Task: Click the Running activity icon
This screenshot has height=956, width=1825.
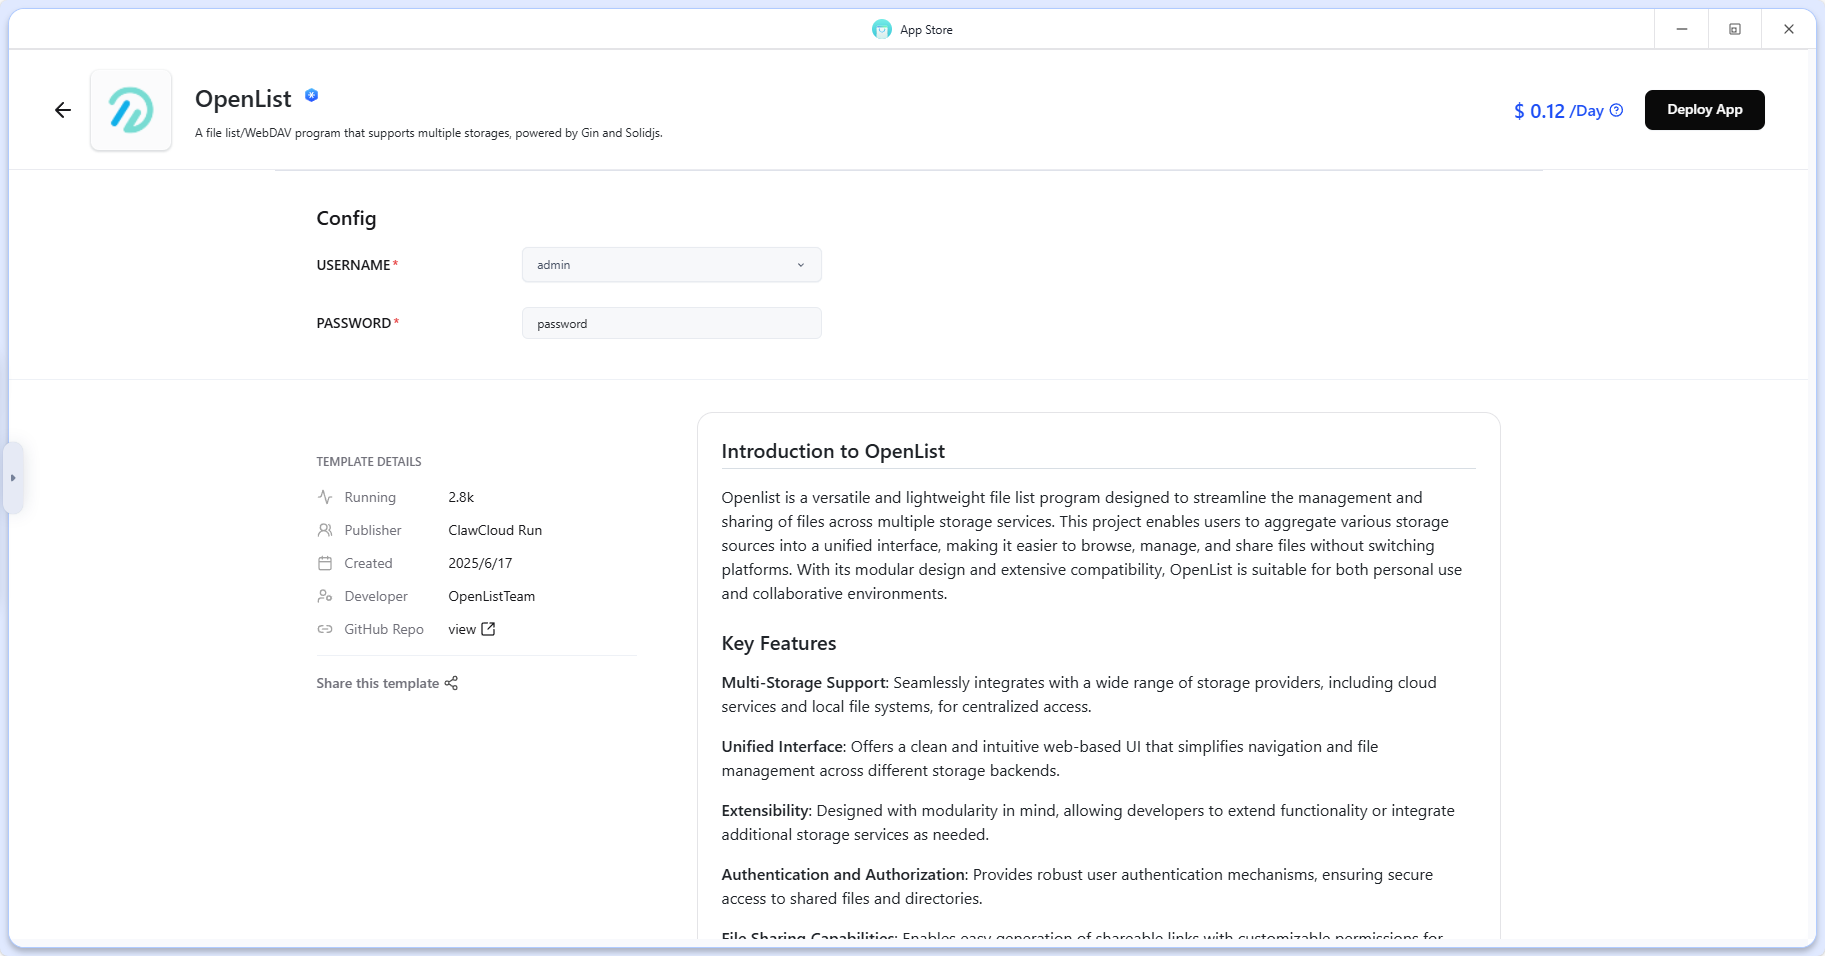Action: [x=325, y=497]
